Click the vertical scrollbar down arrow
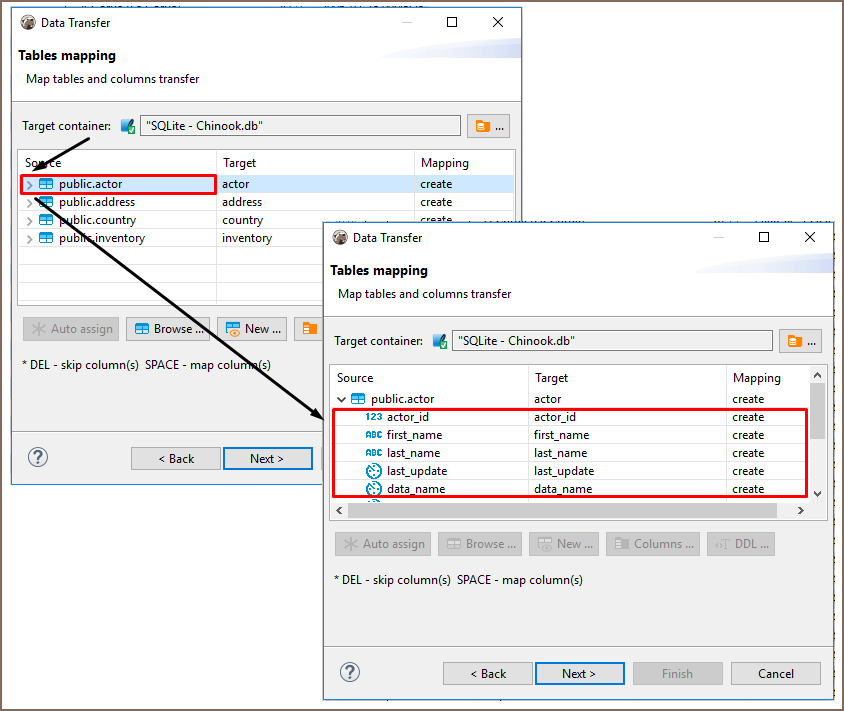Image resolution: width=844 pixels, height=711 pixels. pos(817,493)
